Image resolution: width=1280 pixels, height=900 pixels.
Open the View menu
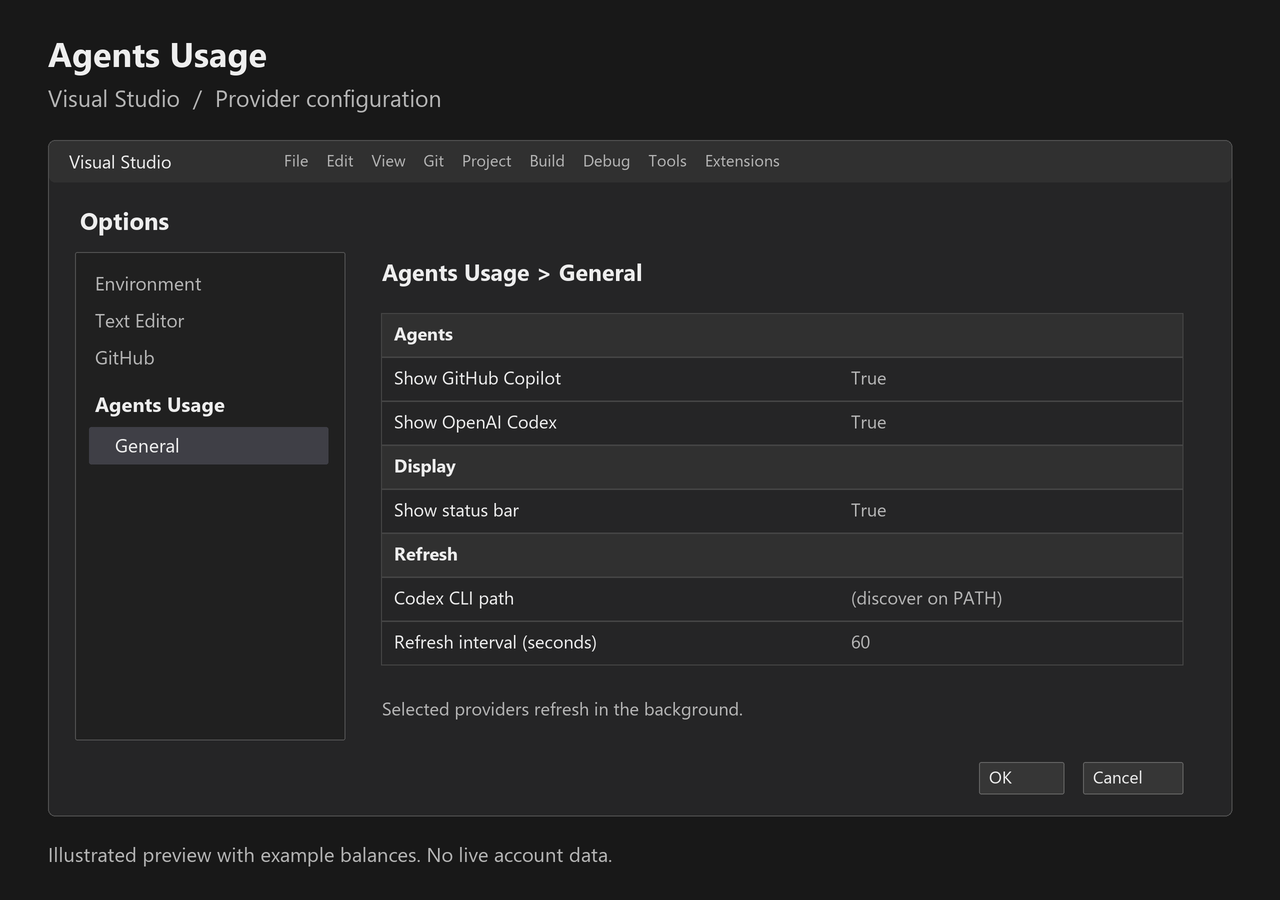[388, 161]
